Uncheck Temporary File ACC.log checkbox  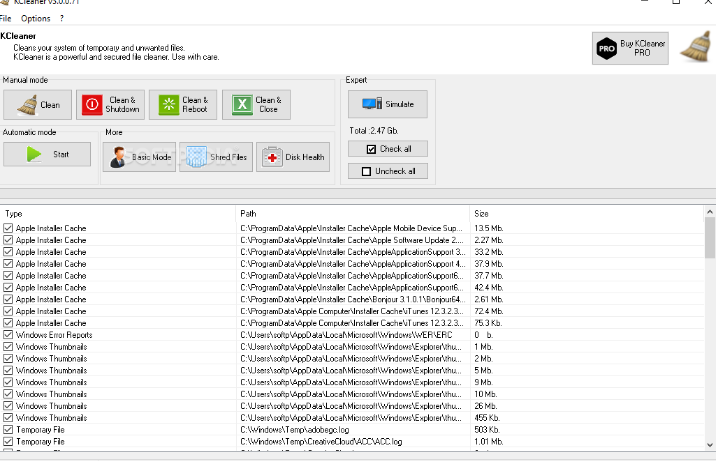tap(8, 441)
